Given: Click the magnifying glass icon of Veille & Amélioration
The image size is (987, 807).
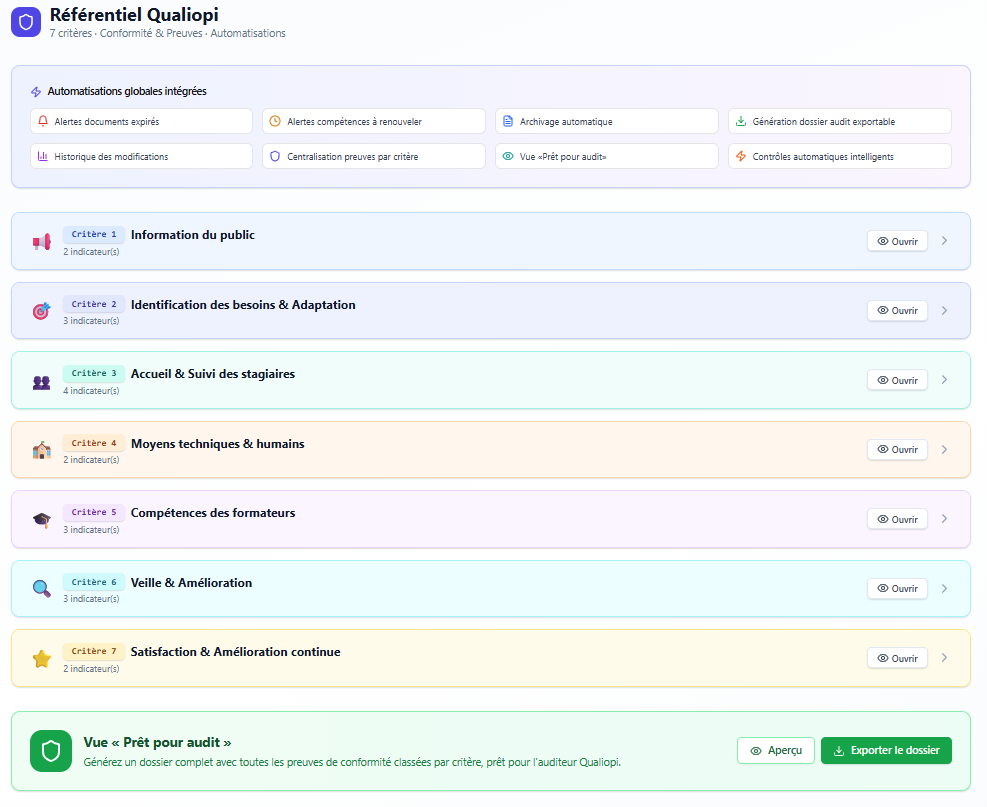Looking at the screenshot, I should [x=42, y=589].
